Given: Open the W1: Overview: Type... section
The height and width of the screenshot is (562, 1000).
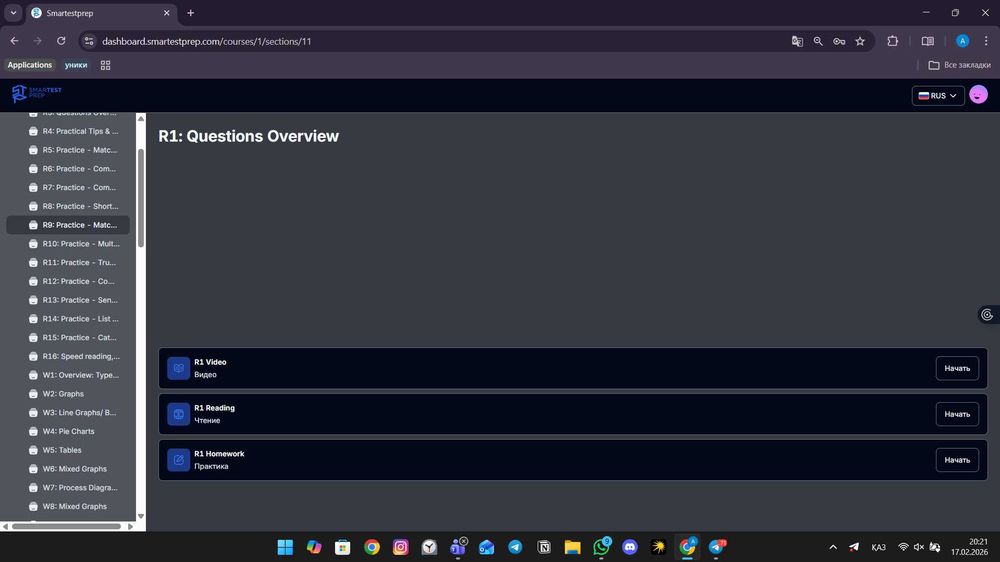Looking at the screenshot, I should click(x=68, y=375).
